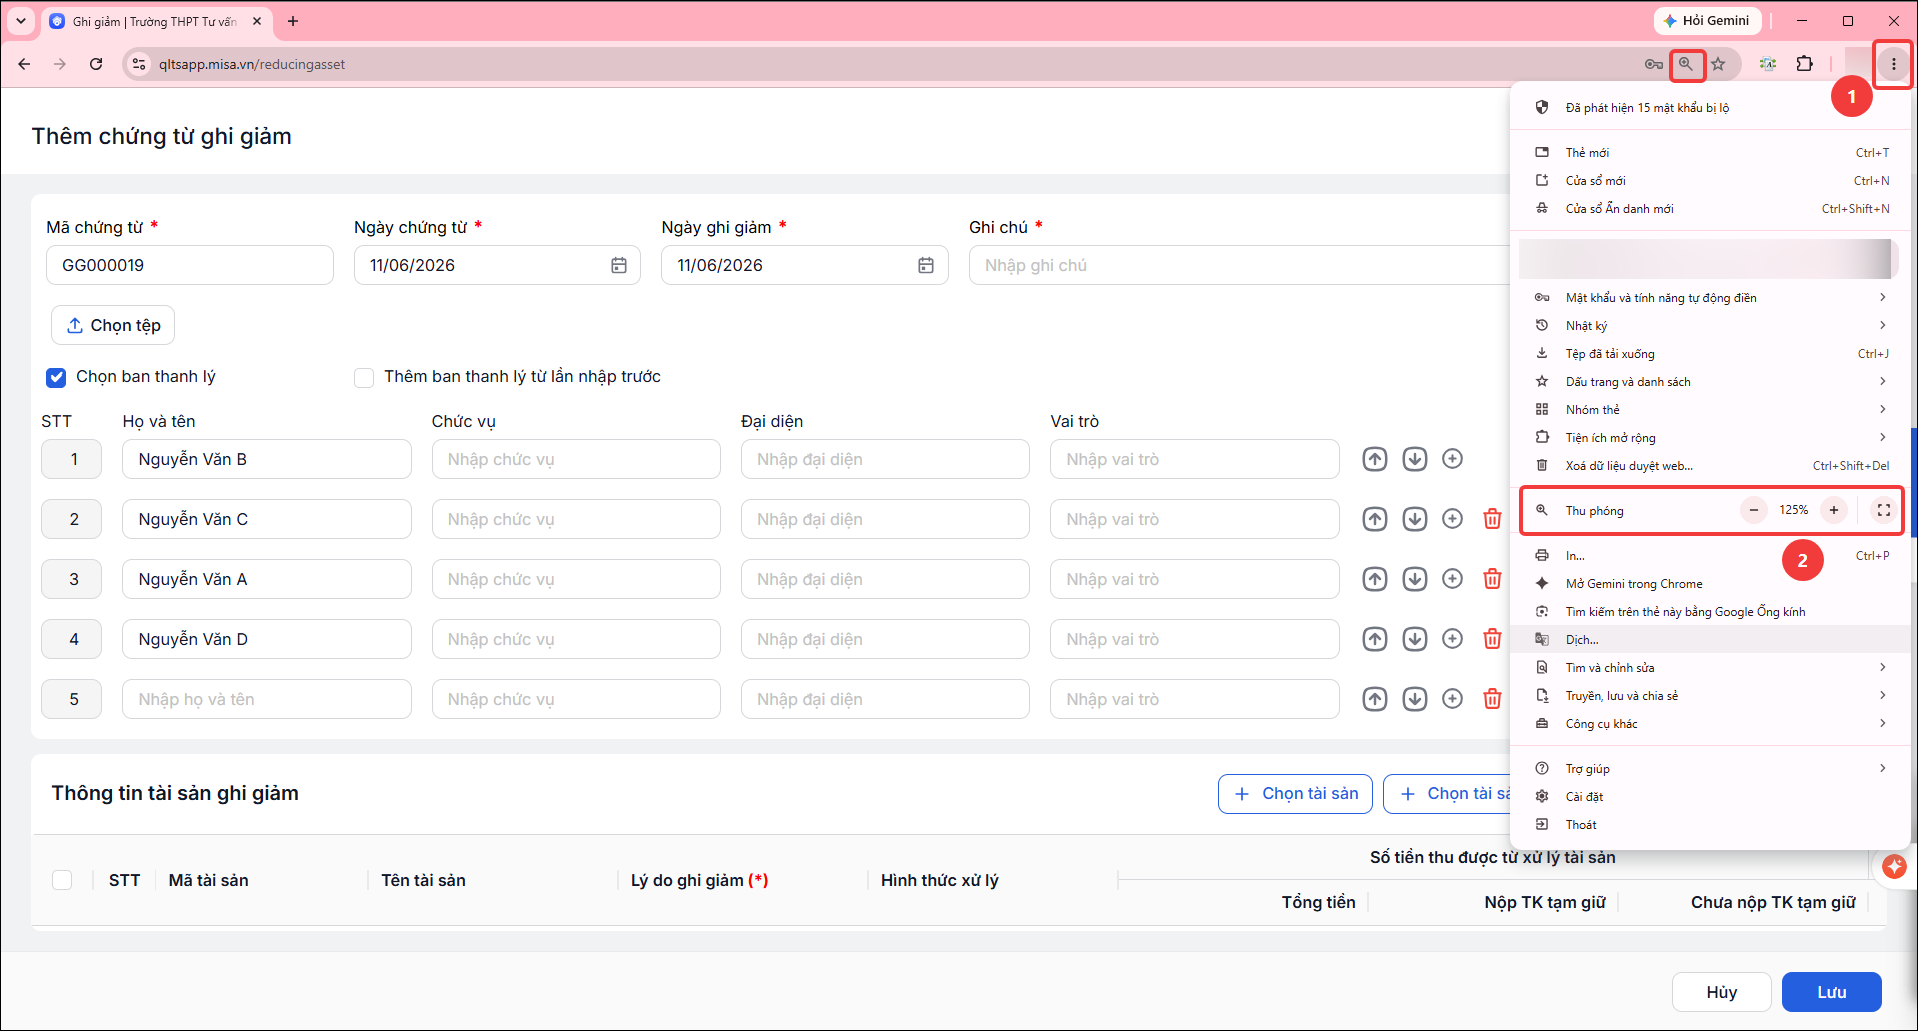The image size is (1918, 1031).
Task: Click the password key icon in address bar
Action: click(x=1654, y=64)
